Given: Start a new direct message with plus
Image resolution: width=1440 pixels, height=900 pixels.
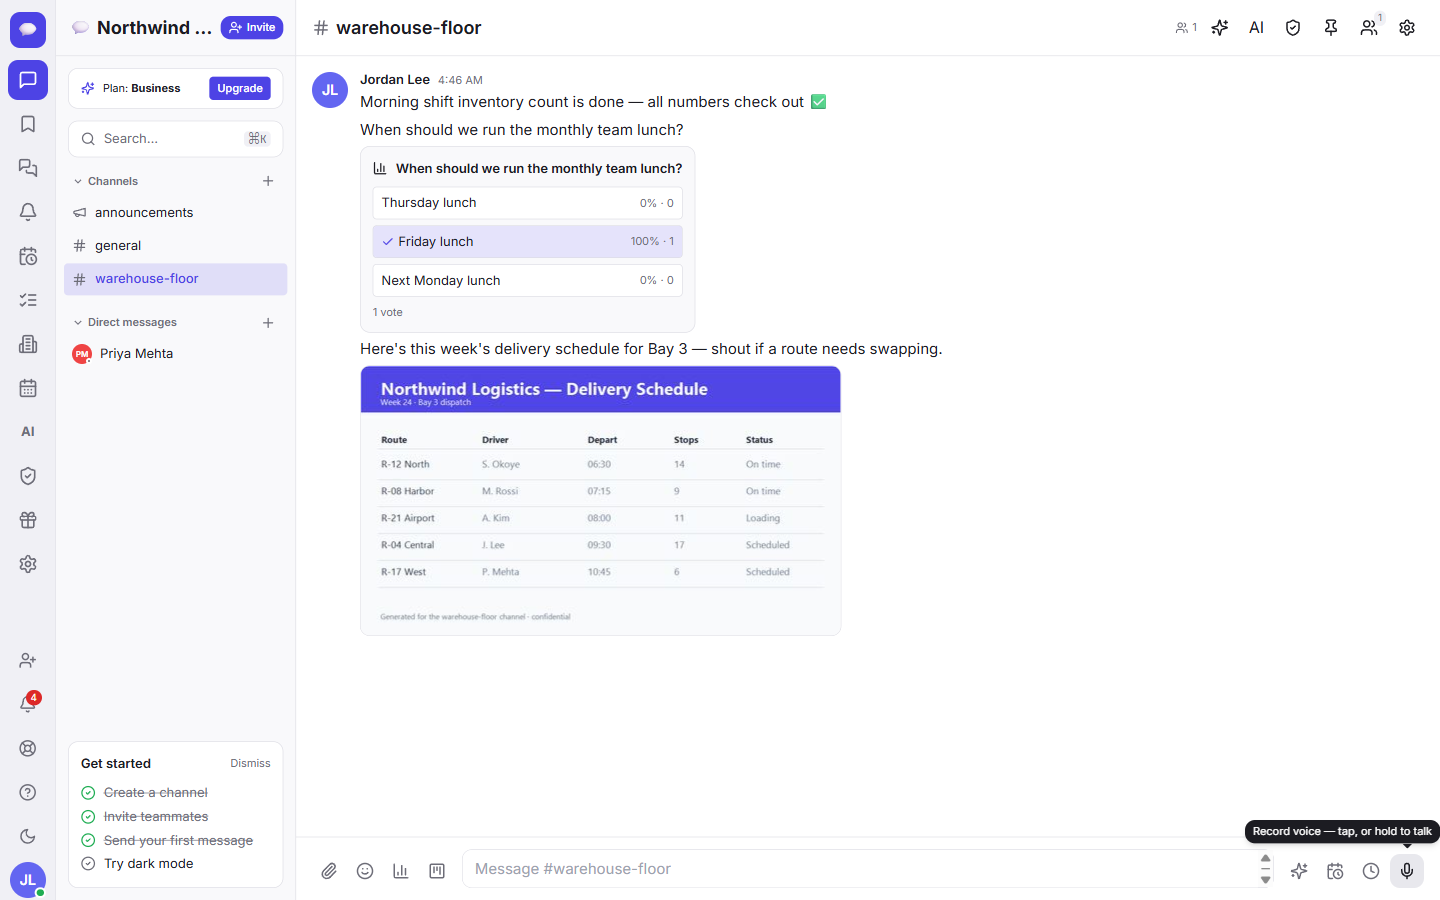Looking at the screenshot, I should [268, 322].
